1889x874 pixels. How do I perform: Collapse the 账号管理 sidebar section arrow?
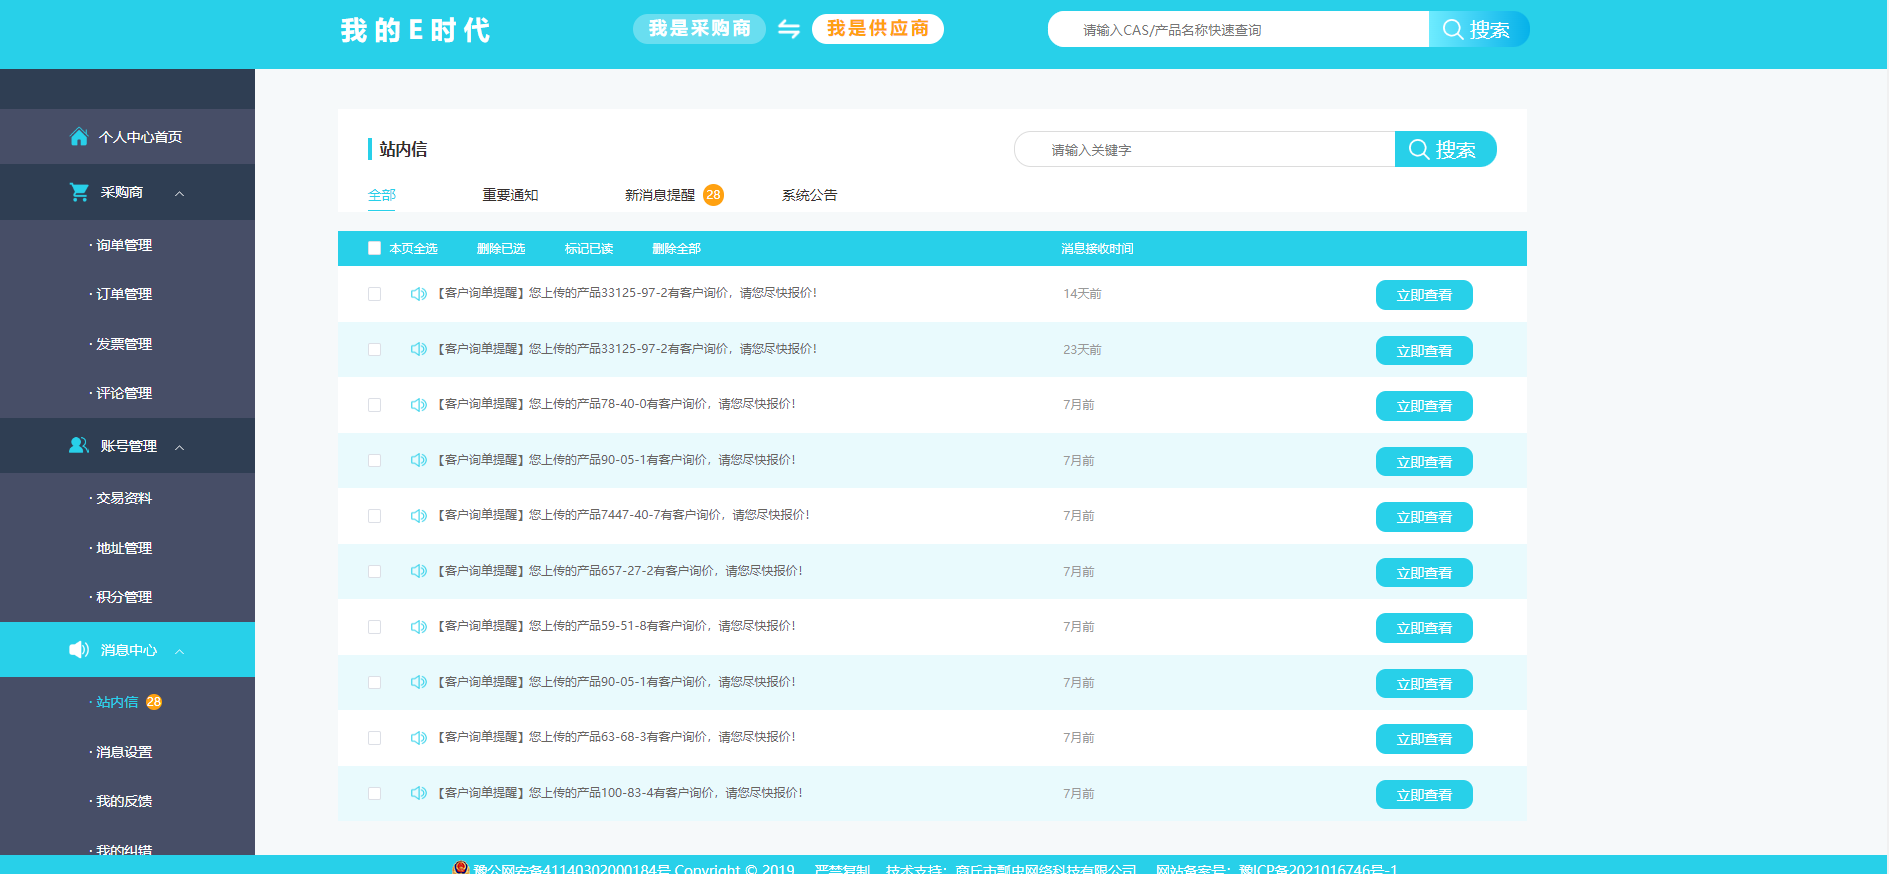pyautogui.click(x=180, y=447)
